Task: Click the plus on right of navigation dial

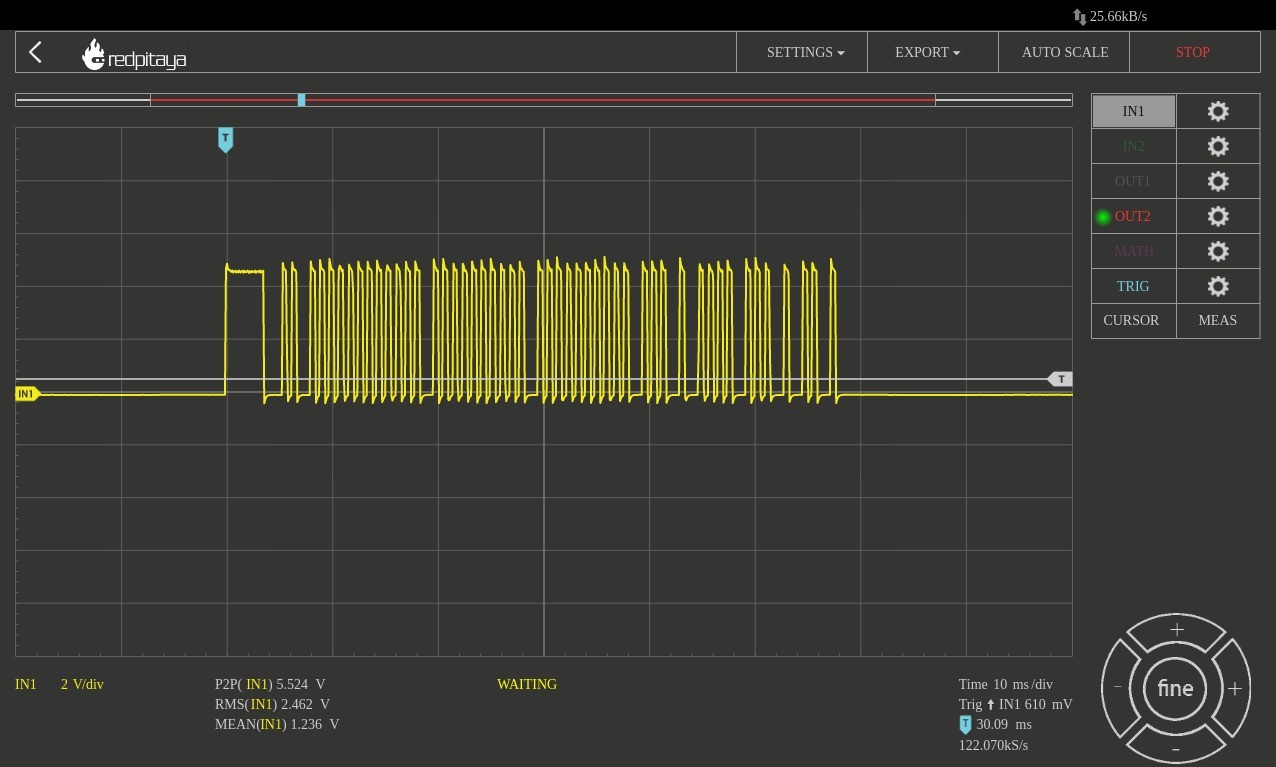Action: pos(1234,688)
